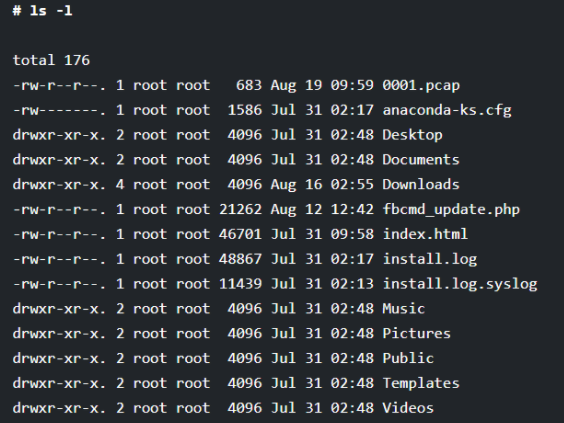The image size is (564, 423).
Task: Select the Downloads directory name
Action: click(421, 185)
